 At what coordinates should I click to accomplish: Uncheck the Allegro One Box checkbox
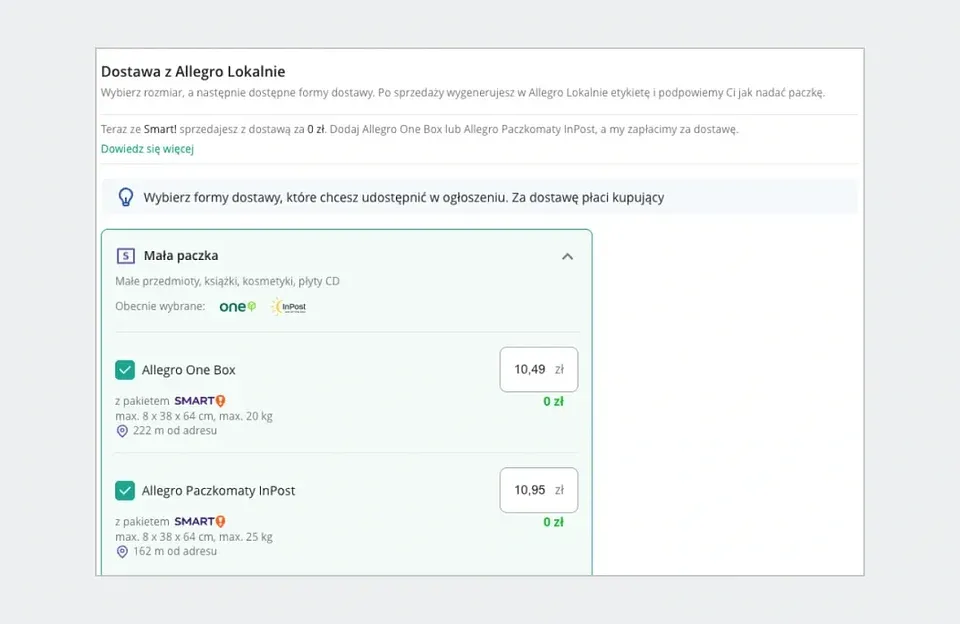click(x=125, y=370)
